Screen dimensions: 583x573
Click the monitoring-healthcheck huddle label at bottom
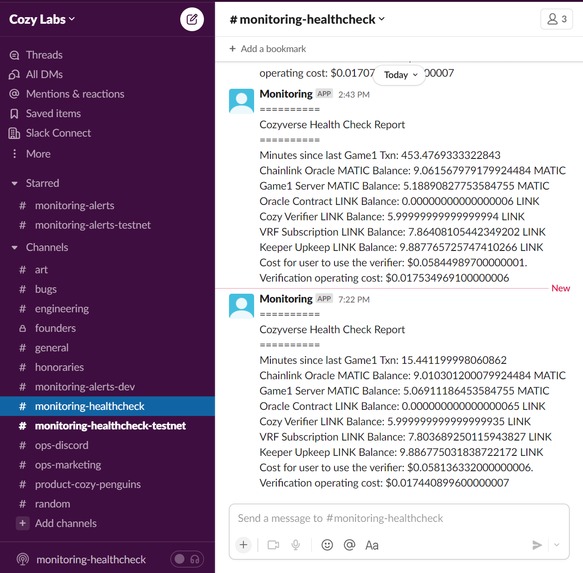[x=91, y=560]
